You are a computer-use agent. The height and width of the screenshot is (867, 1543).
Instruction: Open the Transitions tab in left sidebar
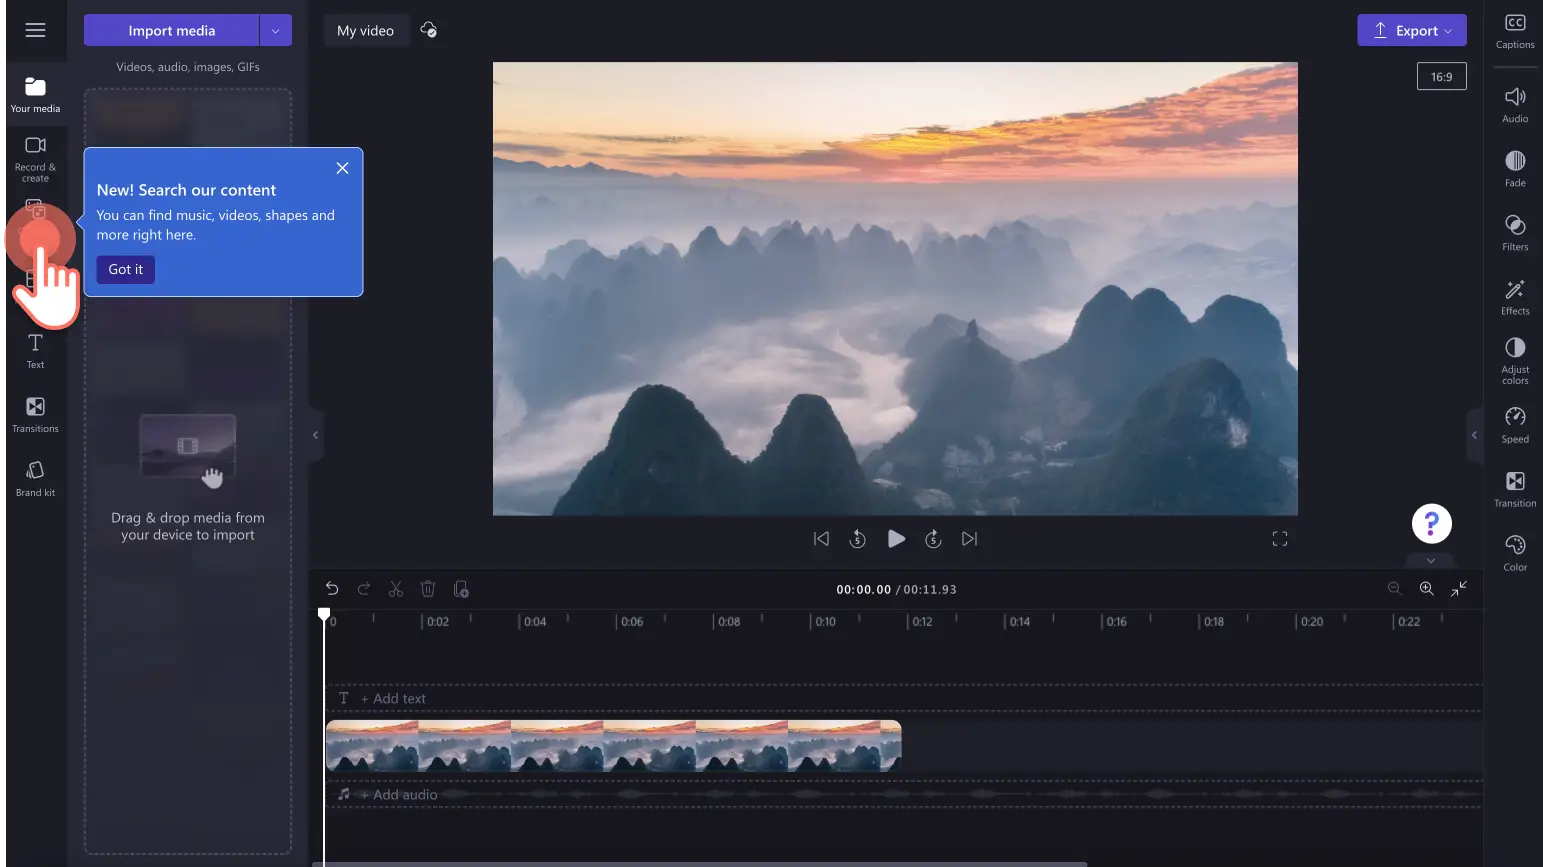[x=35, y=414]
